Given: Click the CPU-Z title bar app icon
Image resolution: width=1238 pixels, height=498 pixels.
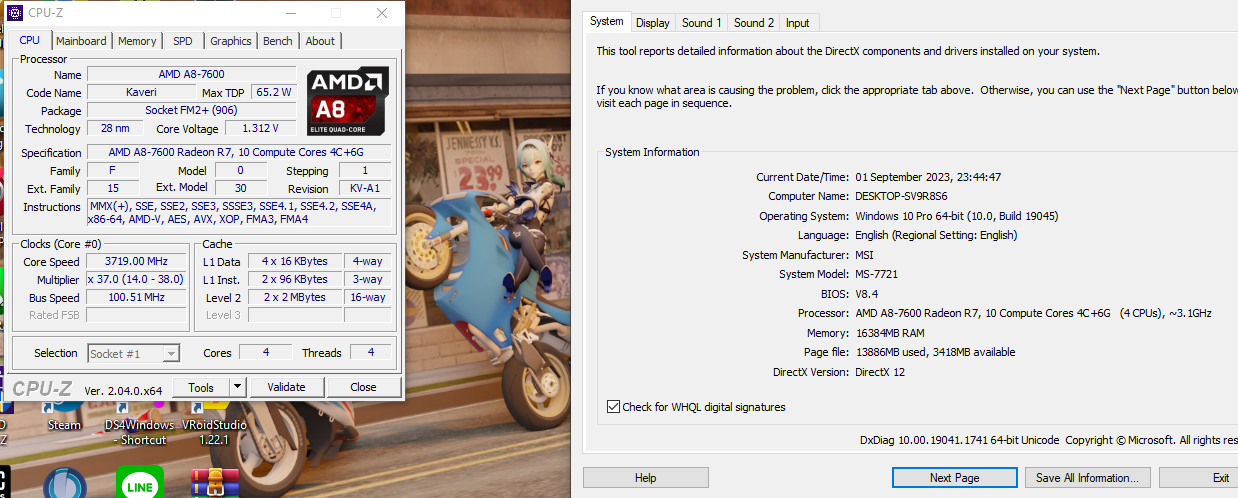Looking at the screenshot, I should tap(15, 14).
